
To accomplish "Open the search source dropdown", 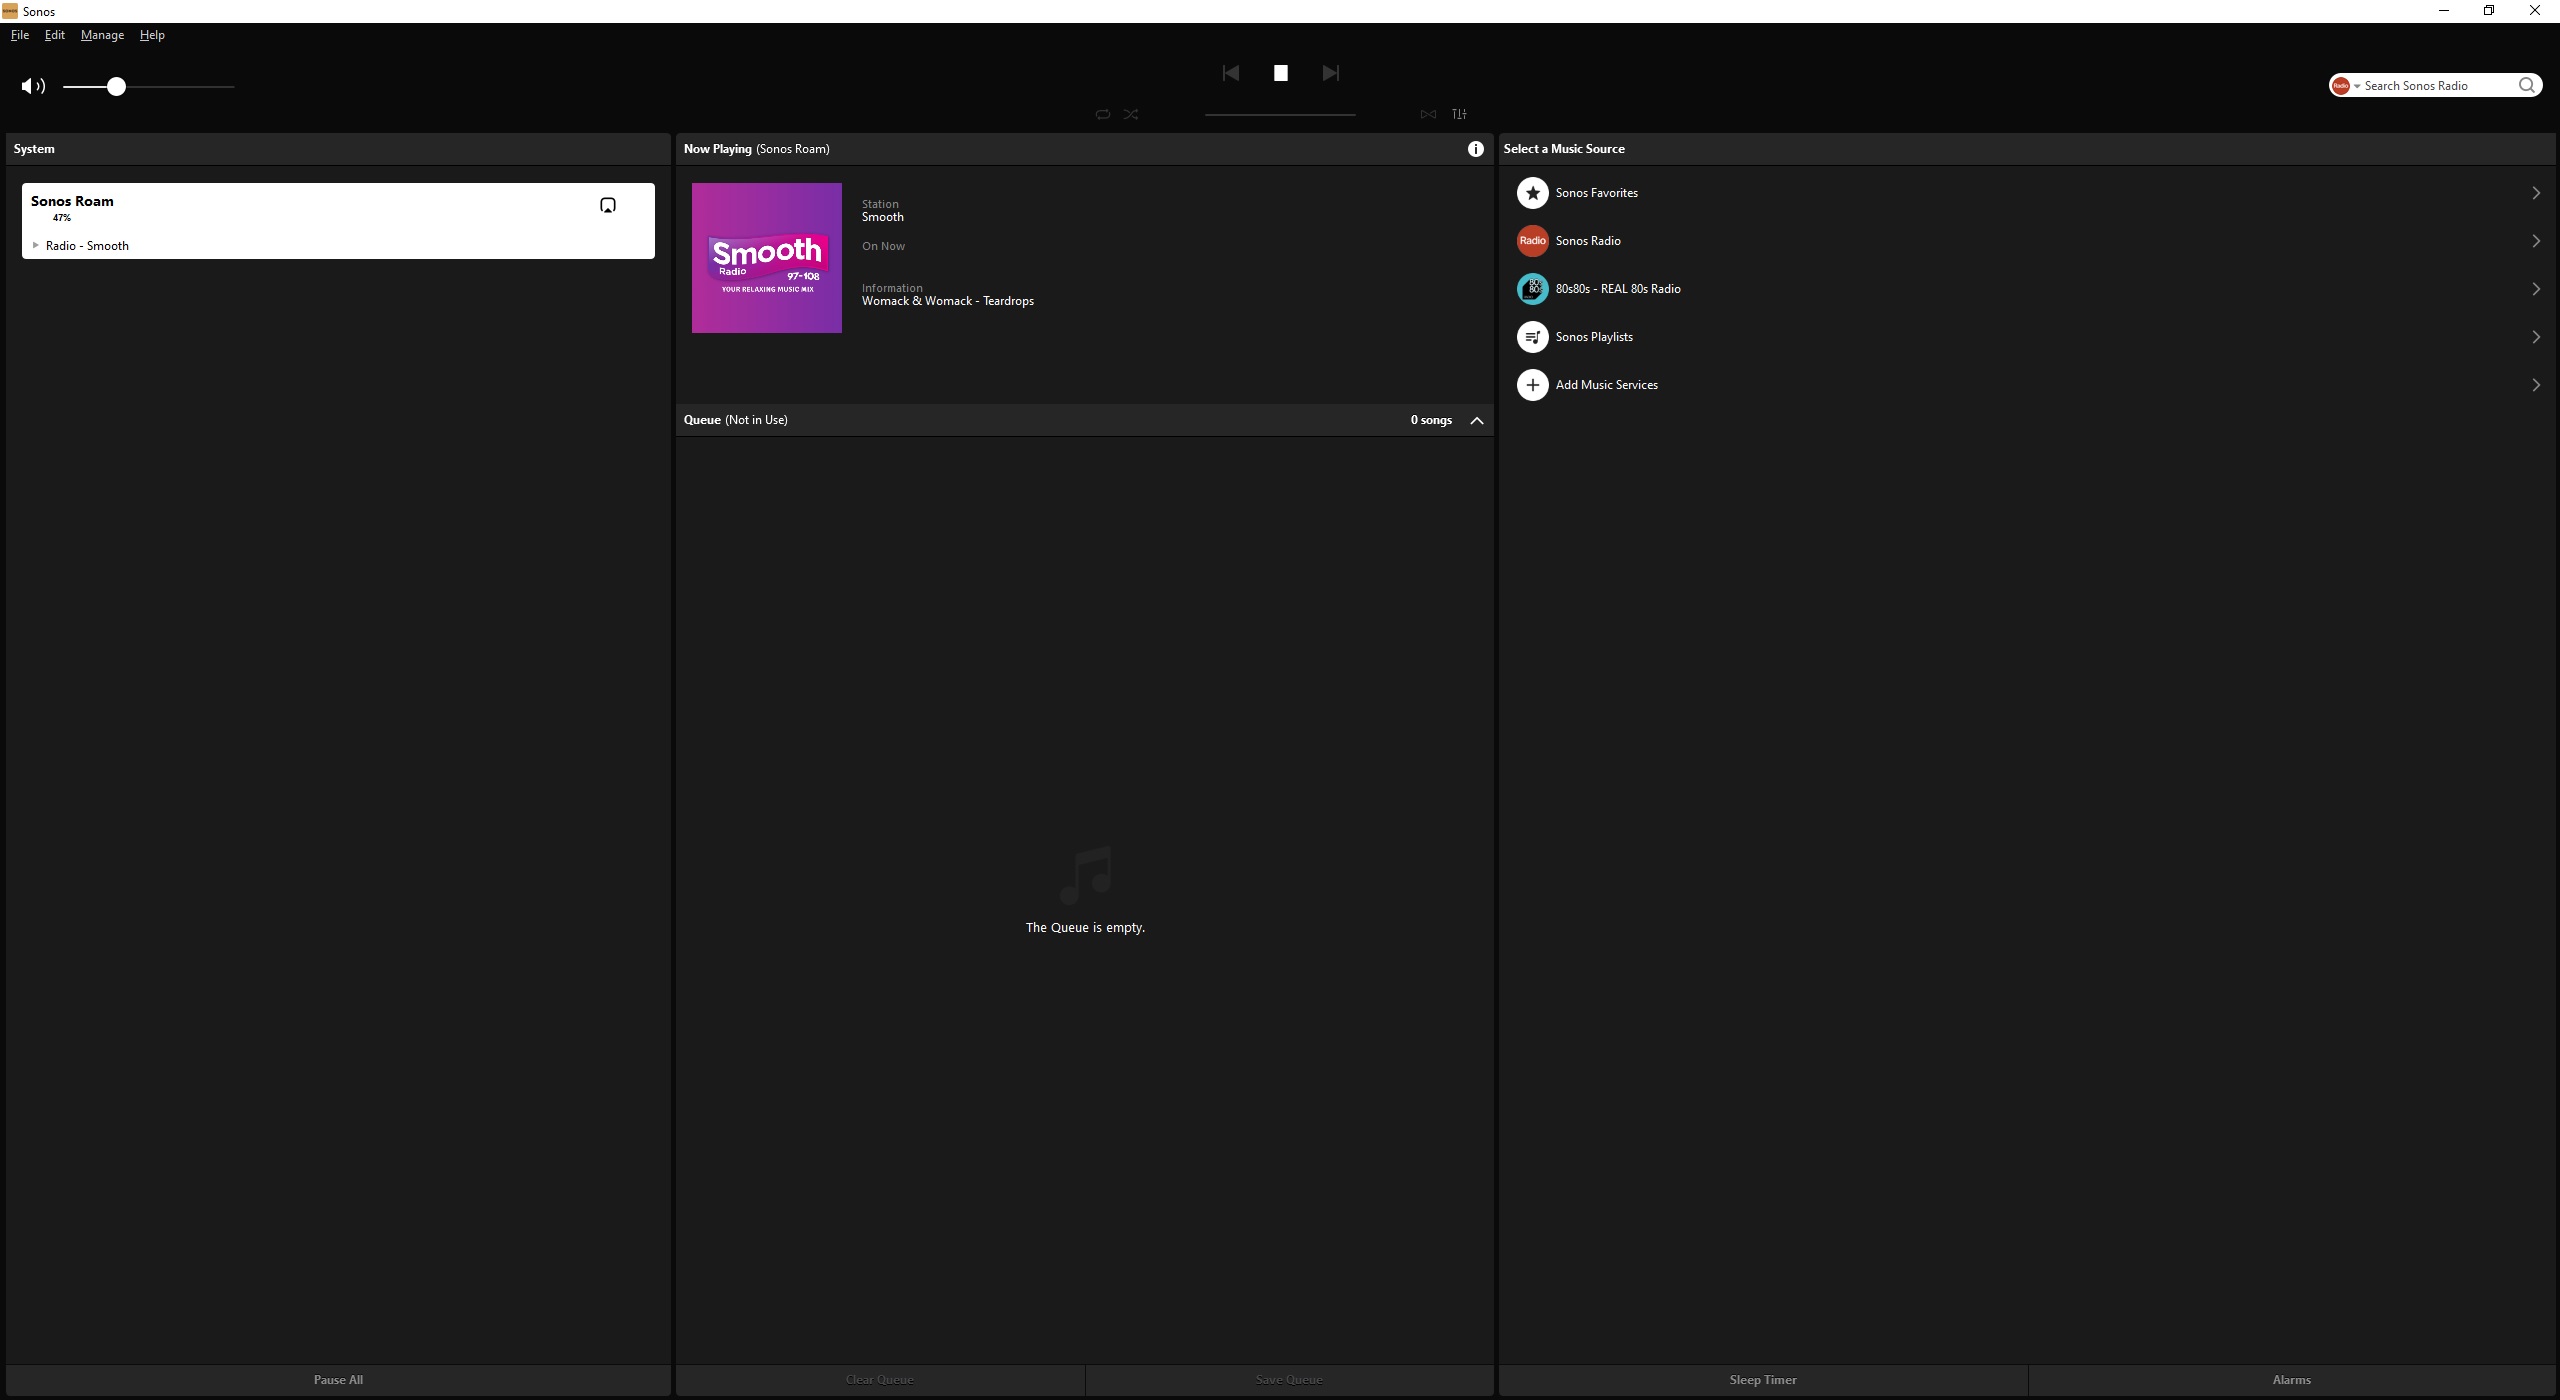I will coord(2345,86).
